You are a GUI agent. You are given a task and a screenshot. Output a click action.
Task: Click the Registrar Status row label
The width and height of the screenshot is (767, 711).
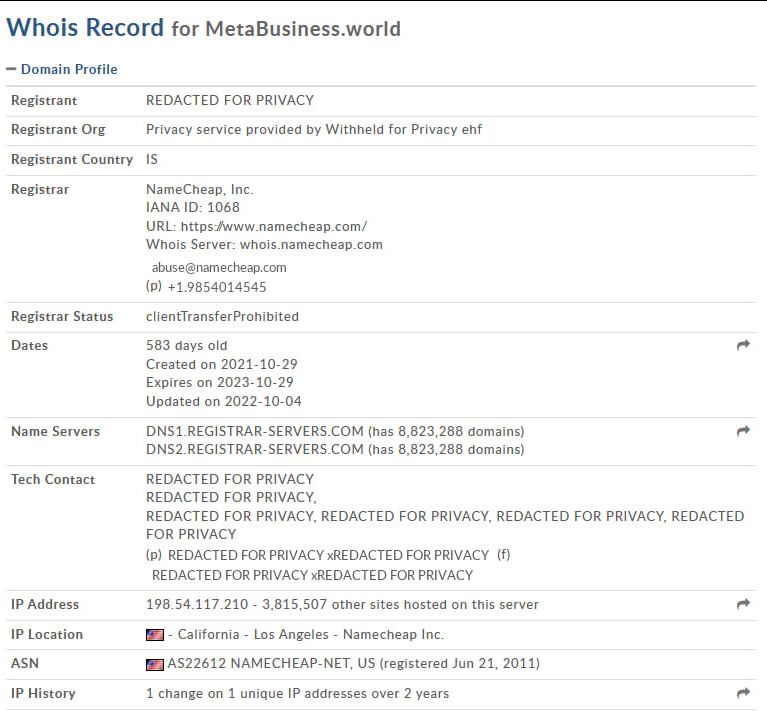click(62, 316)
